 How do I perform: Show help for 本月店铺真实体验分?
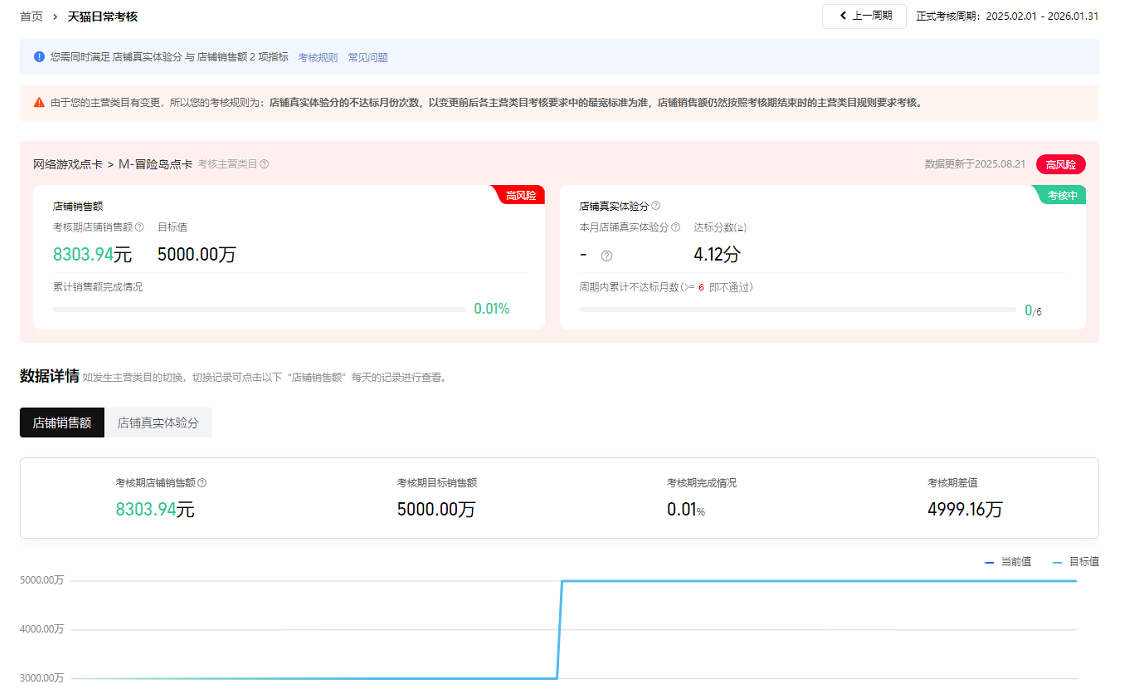coord(676,227)
